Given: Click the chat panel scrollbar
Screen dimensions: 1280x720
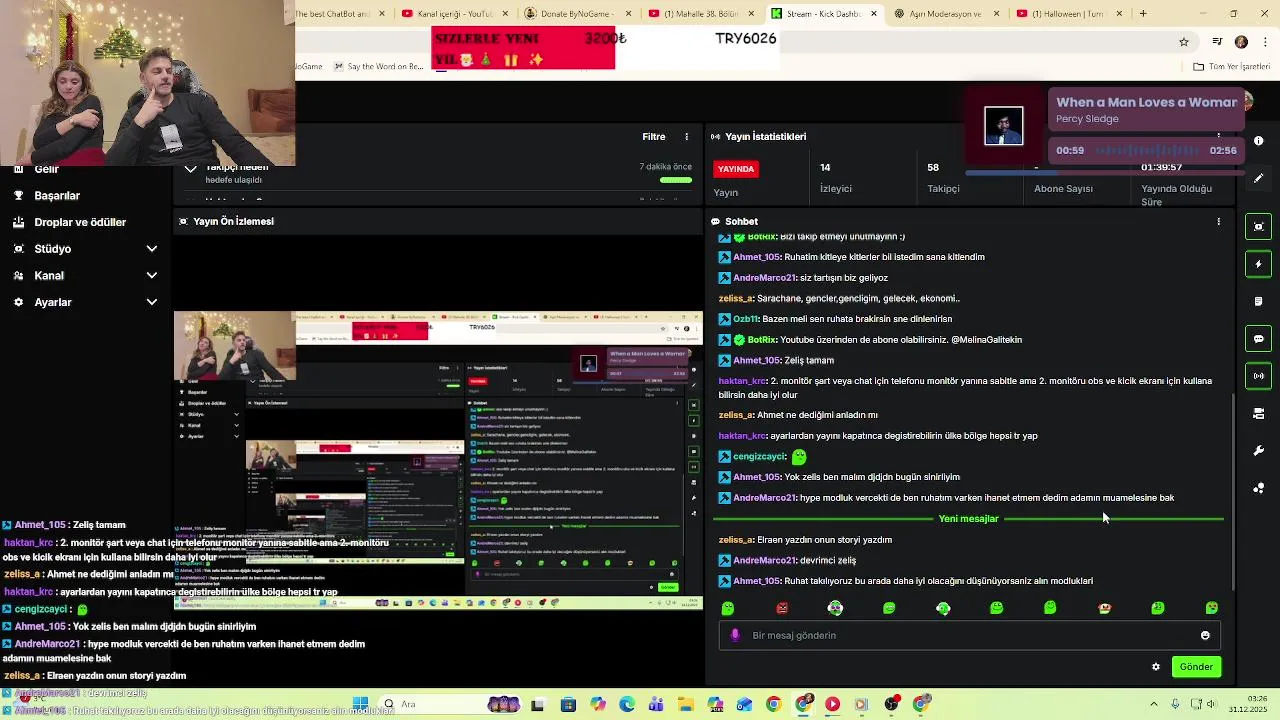Looking at the screenshot, I should click(1233, 490).
